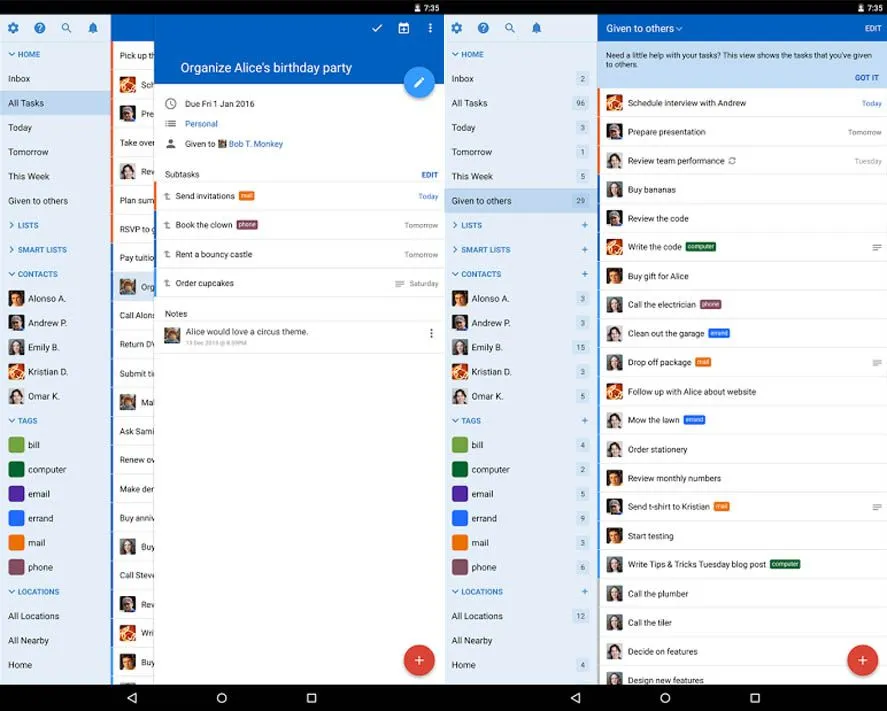Click the notes icon on Write the code

pyautogui.click(x=877, y=247)
